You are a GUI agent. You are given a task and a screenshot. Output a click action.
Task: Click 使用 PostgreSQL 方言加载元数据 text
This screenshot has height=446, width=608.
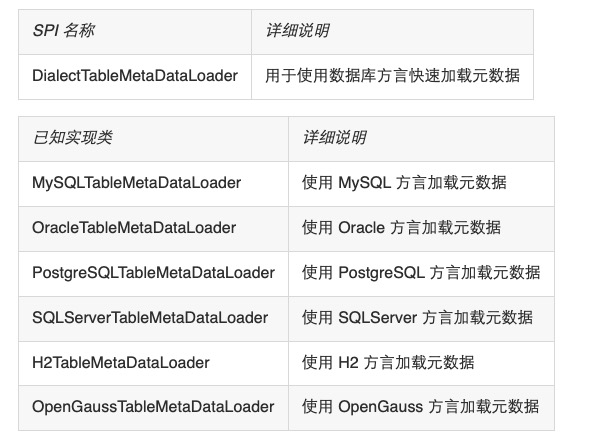point(421,273)
